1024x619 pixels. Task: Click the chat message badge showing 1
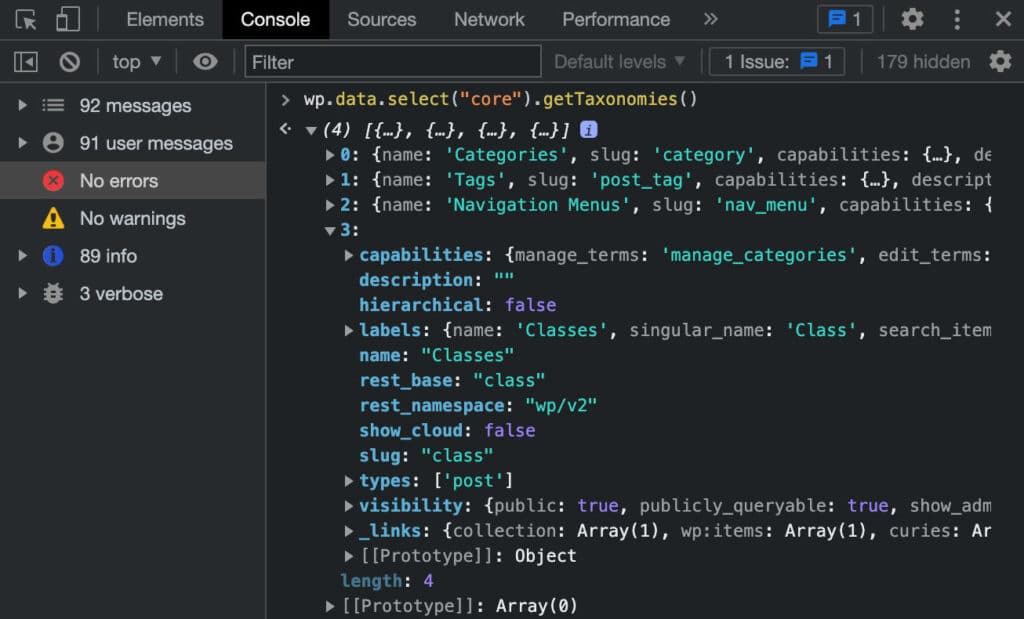[845, 19]
